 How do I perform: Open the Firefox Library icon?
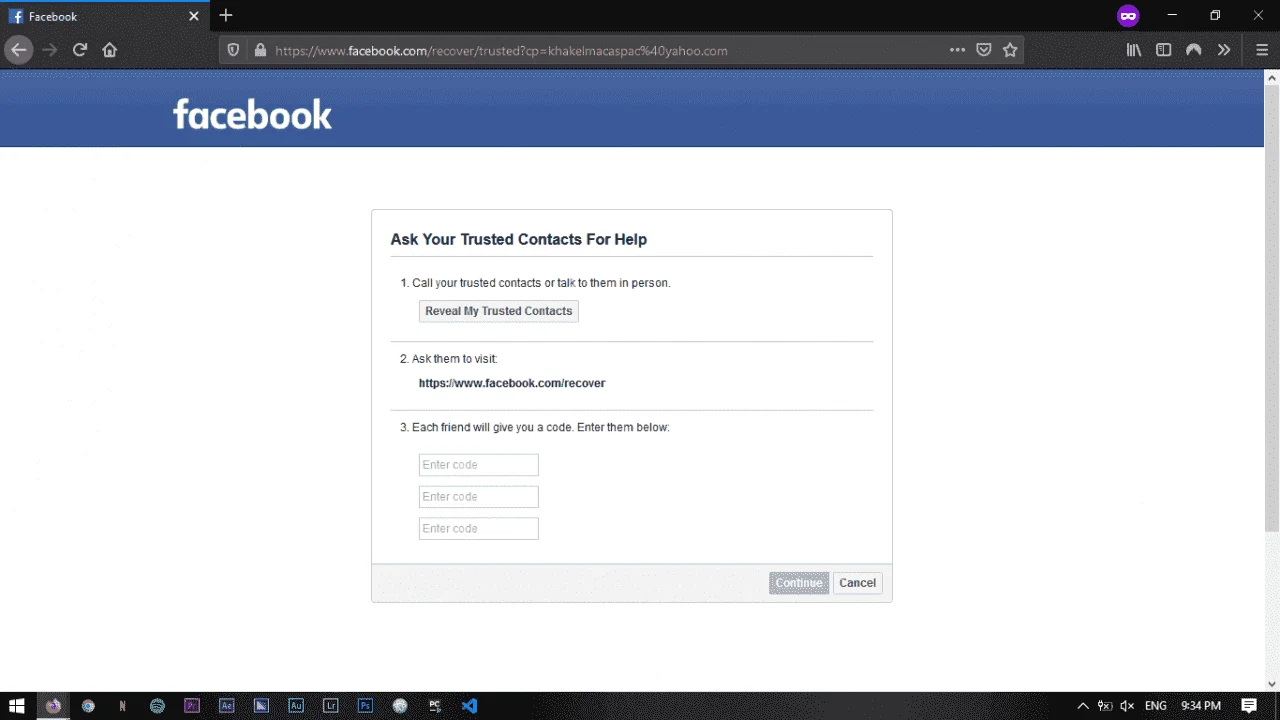click(x=1134, y=50)
